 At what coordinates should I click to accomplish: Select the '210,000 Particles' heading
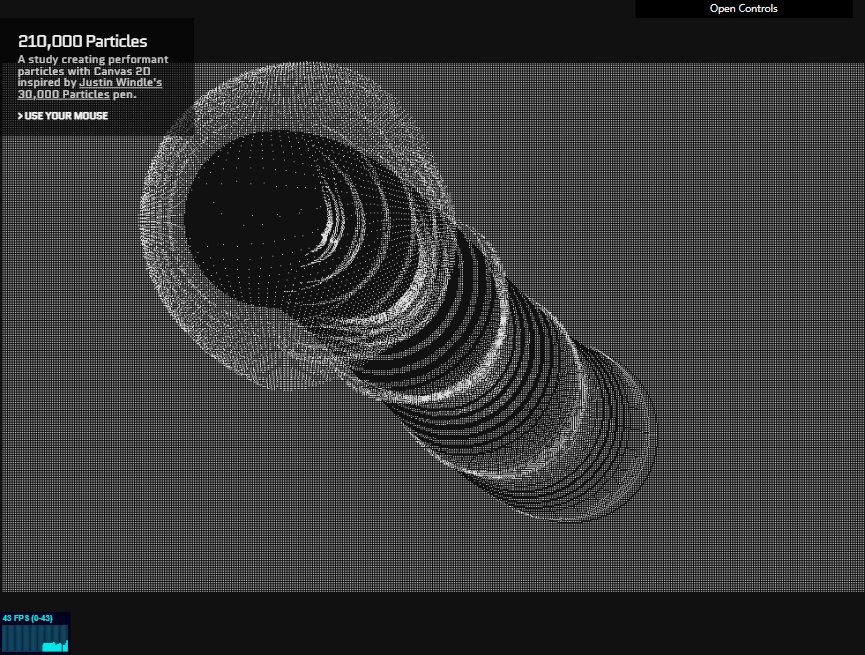click(x=83, y=41)
